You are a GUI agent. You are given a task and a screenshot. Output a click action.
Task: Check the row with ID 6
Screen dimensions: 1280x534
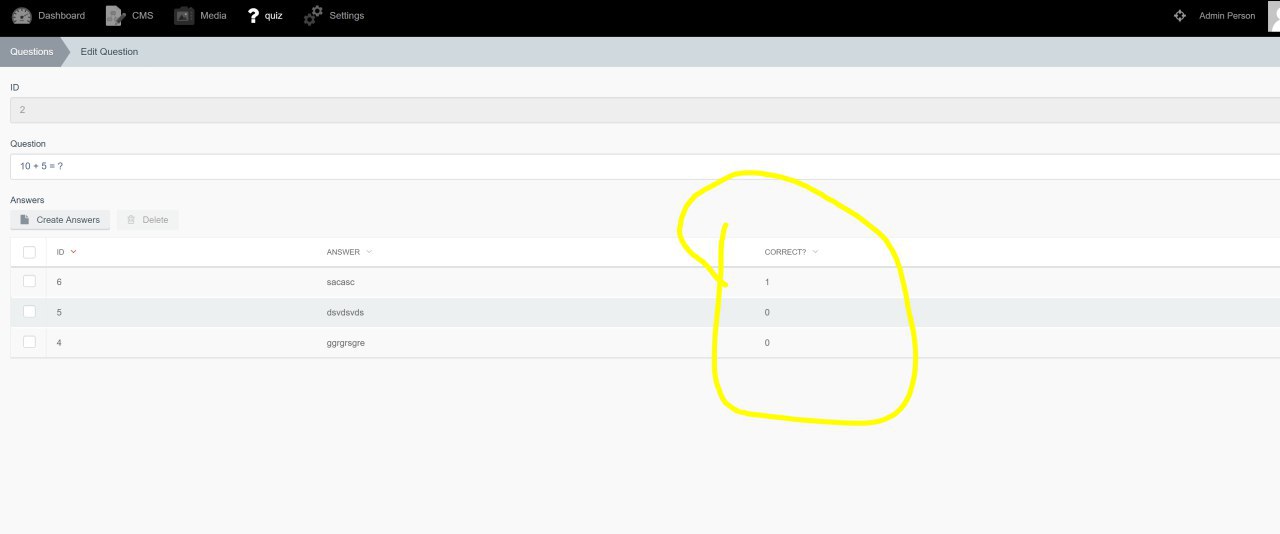point(29,282)
